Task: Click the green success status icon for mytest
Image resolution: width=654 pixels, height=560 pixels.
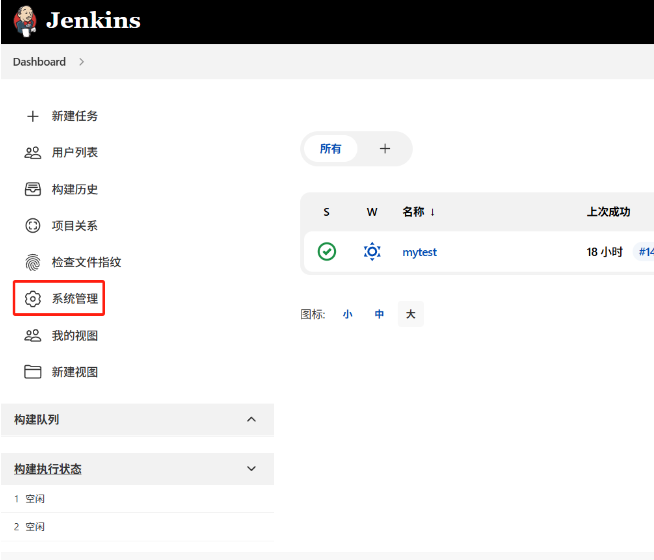Action: click(x=327, y=252)
